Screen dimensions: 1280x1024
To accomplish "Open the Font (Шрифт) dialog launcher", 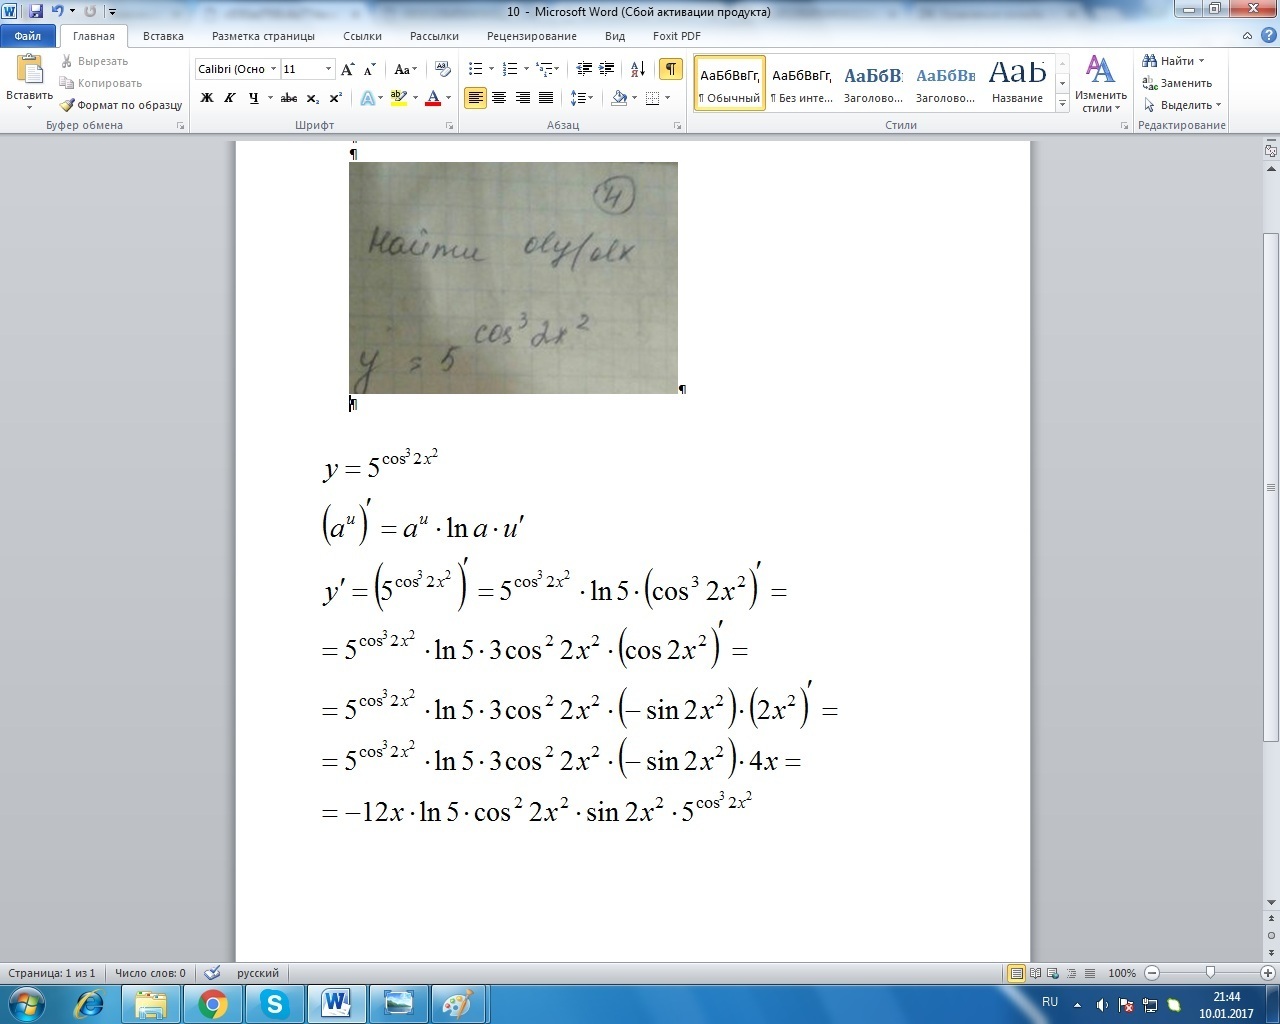I will click(449, 126).
